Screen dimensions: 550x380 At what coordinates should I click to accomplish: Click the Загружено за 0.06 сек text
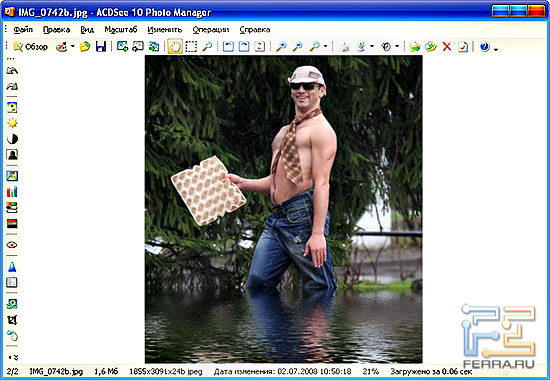point(431,371)
